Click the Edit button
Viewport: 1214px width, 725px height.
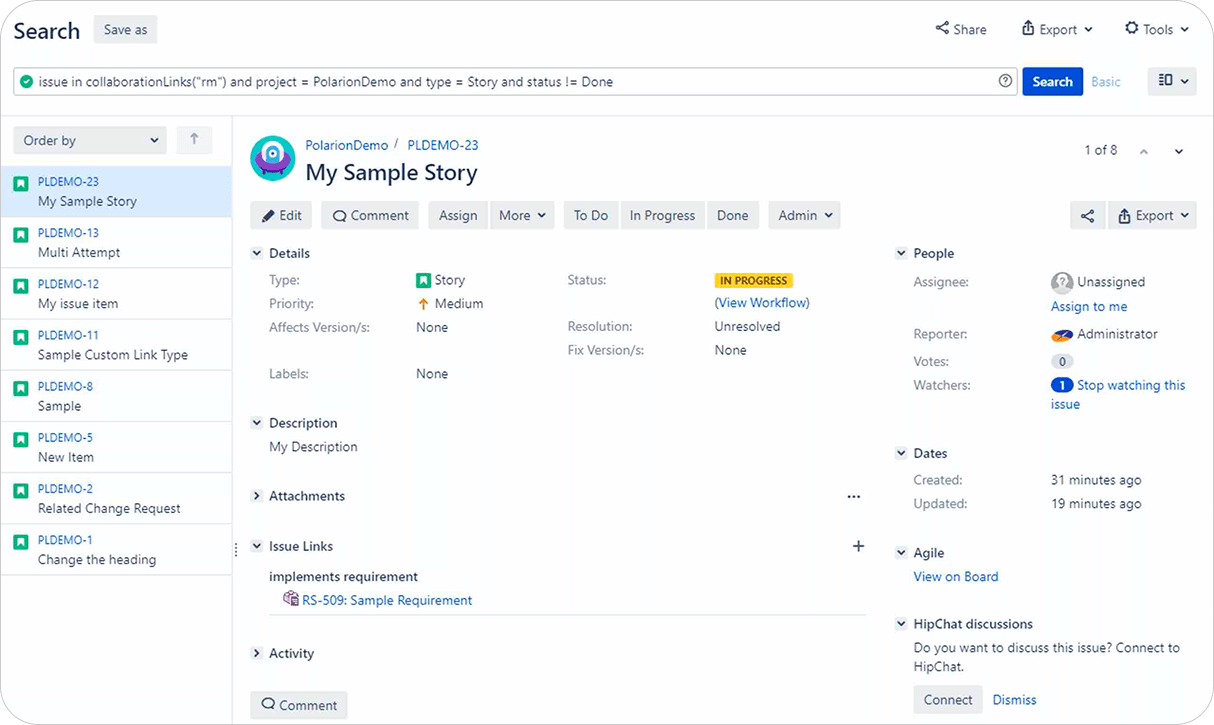point(281,216)
